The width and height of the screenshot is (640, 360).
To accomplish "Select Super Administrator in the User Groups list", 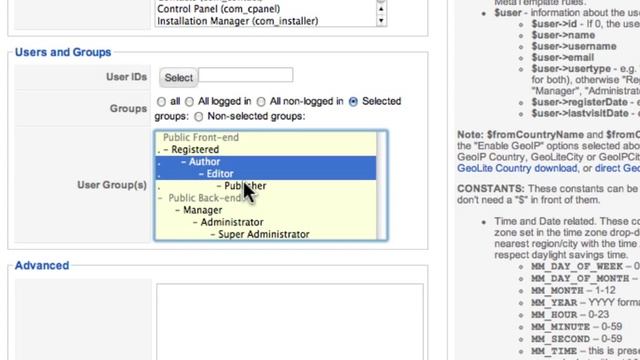I will click(x=266, y=234).
